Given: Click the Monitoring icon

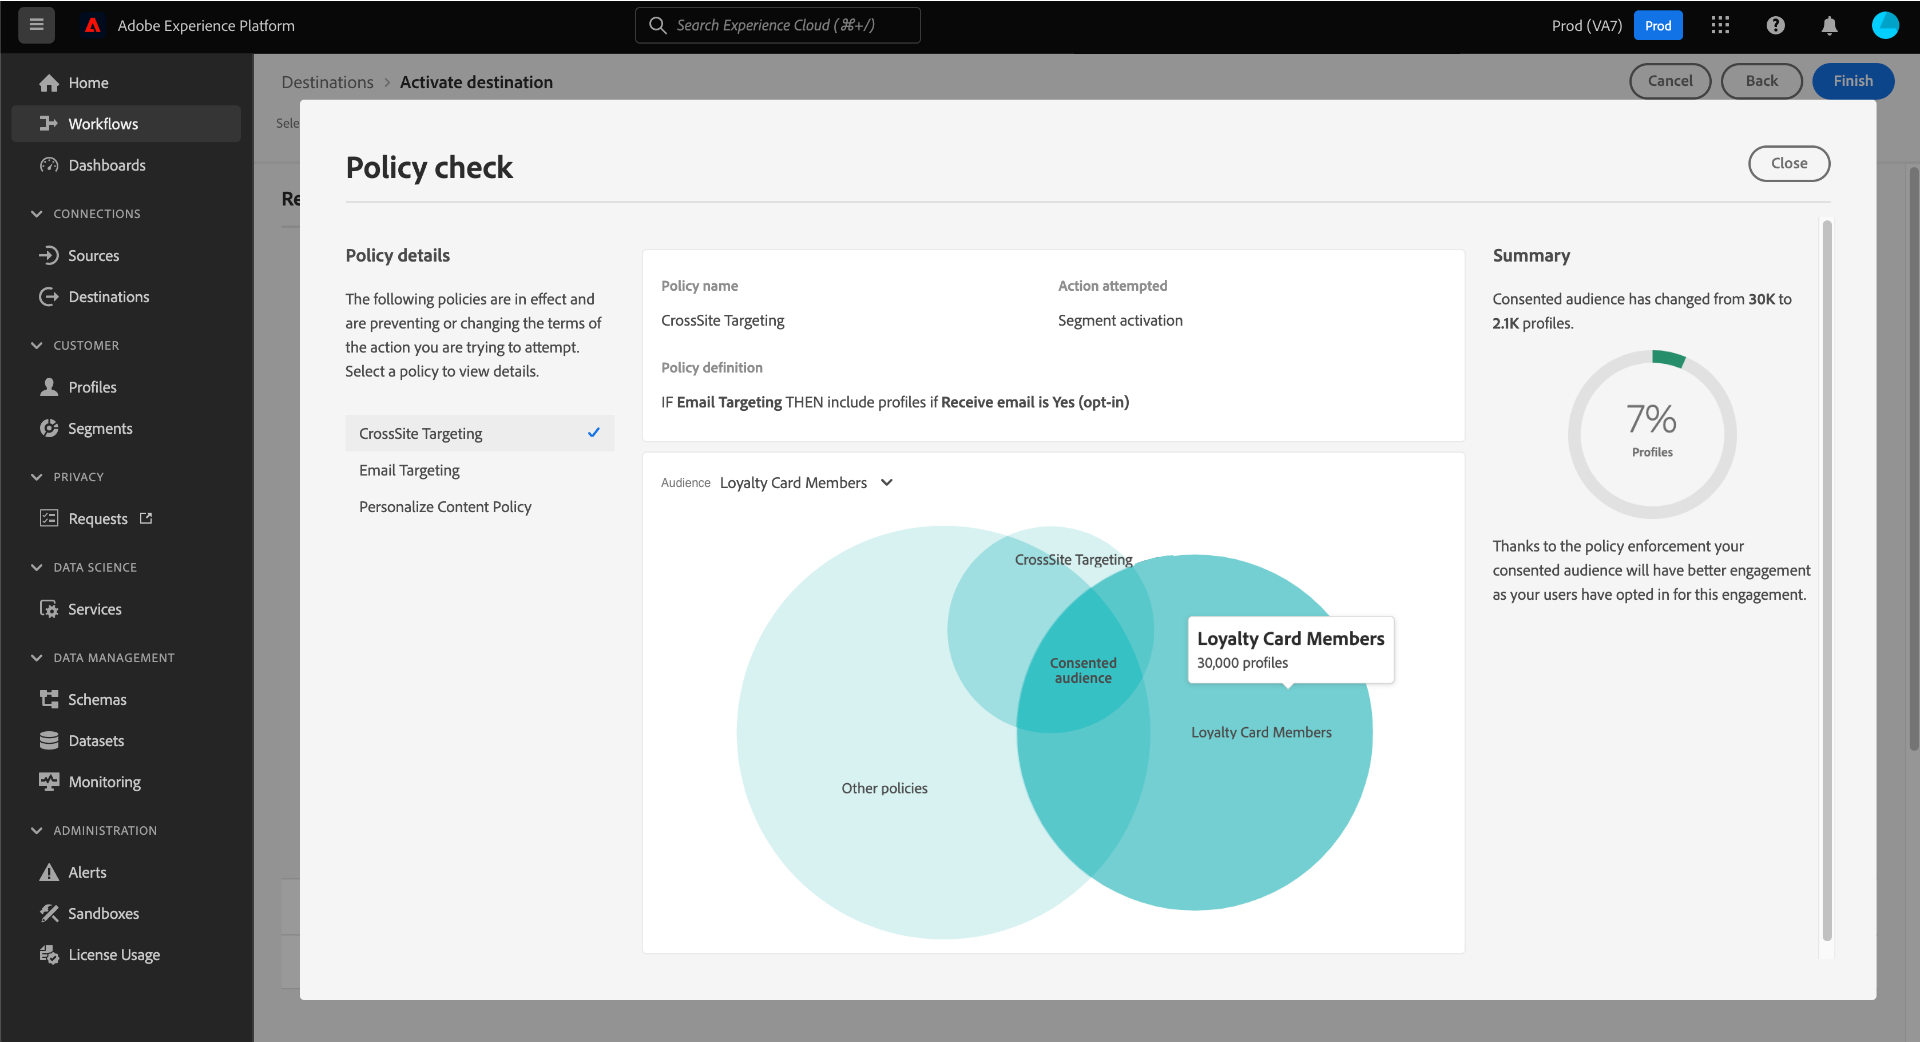Looking at the screenshot, I should pos(49,782).
